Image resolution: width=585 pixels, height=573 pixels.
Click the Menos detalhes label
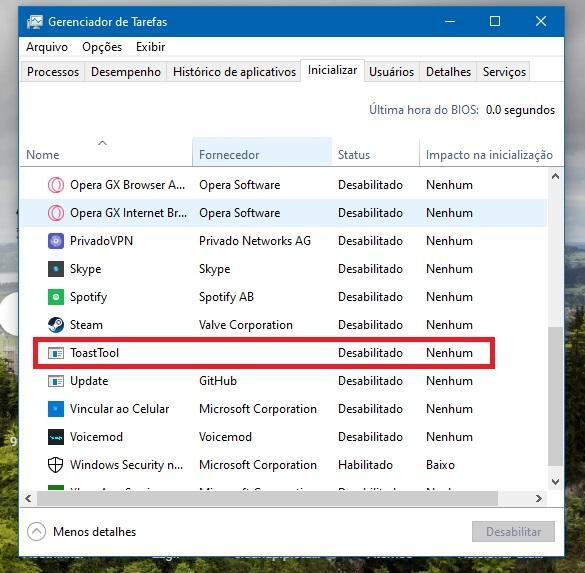click(x=94, y=532)
